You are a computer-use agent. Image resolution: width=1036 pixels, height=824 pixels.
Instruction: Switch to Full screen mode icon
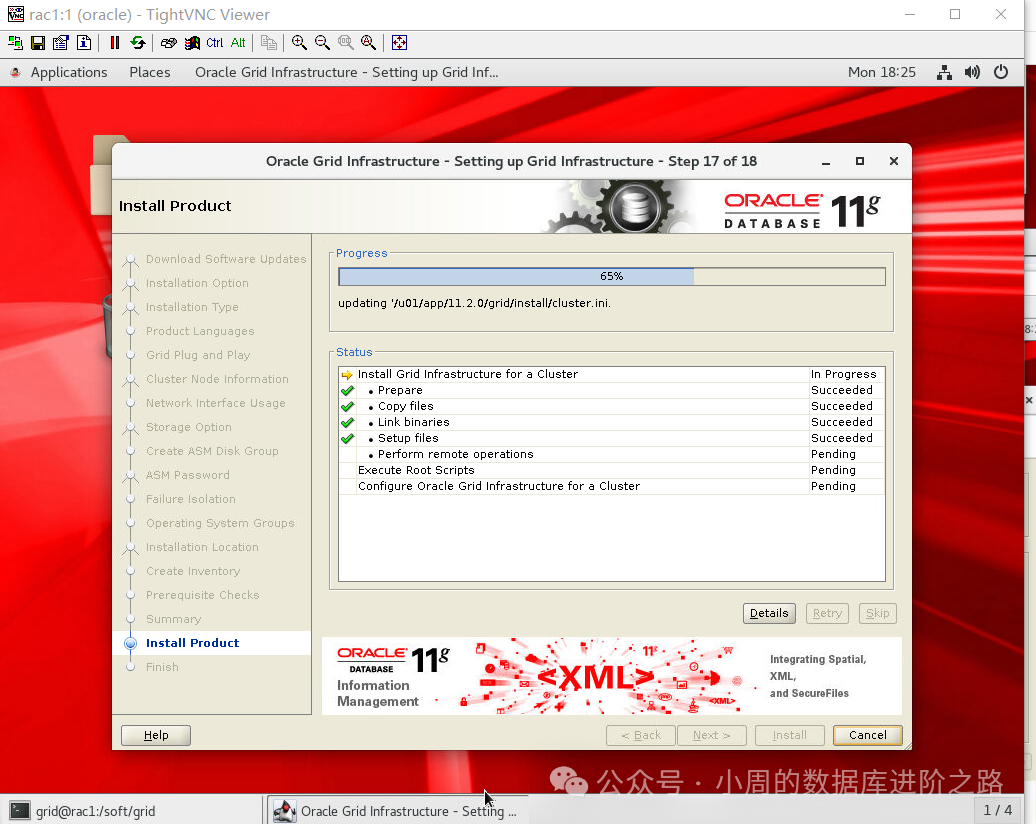tap(399, 43)
